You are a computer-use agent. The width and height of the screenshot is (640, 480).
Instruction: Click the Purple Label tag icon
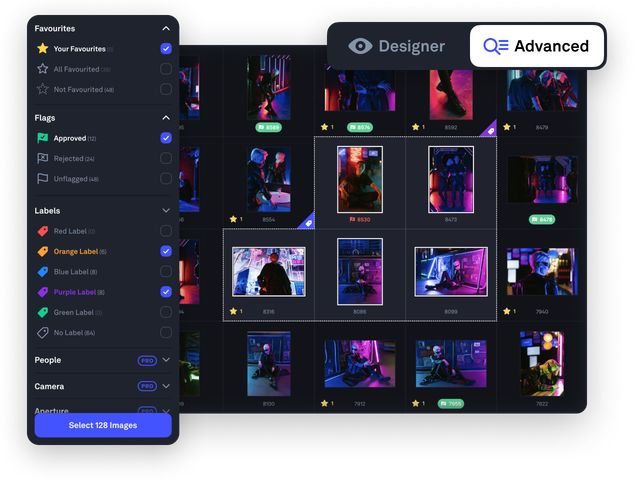pos(42,292)
